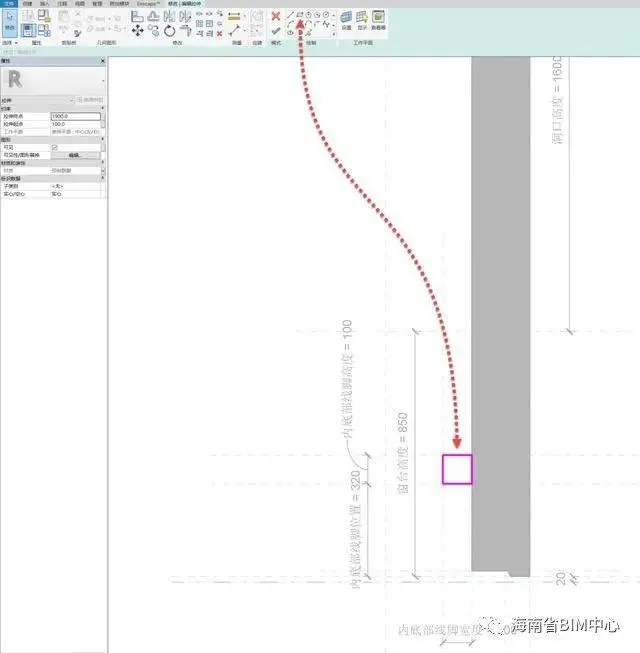Image resolution: width=640 pixels, height=653 pixels.
Task: Click the 洞口高度 = 1600 dimension label
Action: [557, 100]
